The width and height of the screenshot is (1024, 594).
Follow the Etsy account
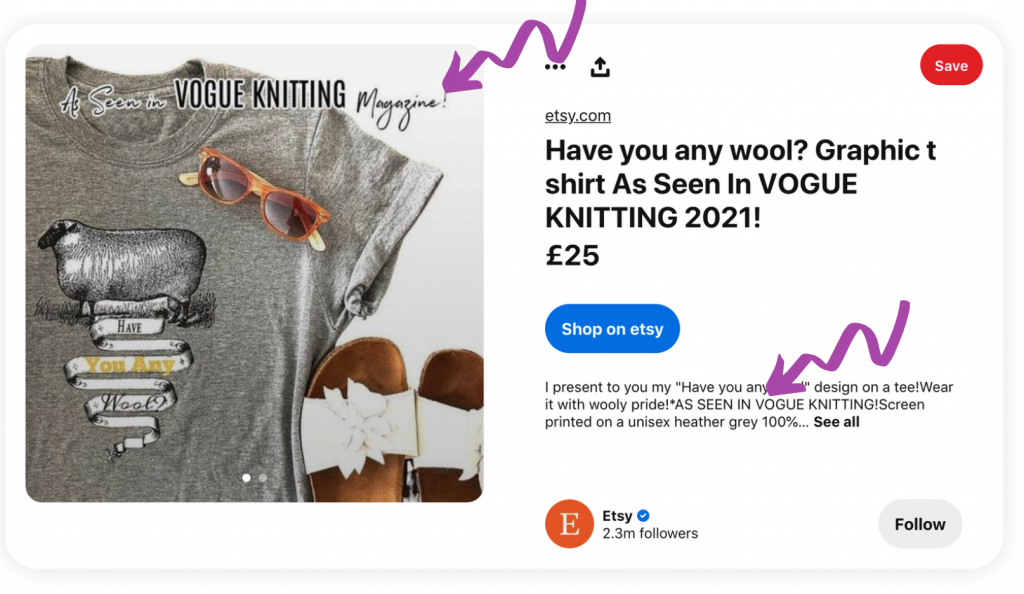point(920,524)
